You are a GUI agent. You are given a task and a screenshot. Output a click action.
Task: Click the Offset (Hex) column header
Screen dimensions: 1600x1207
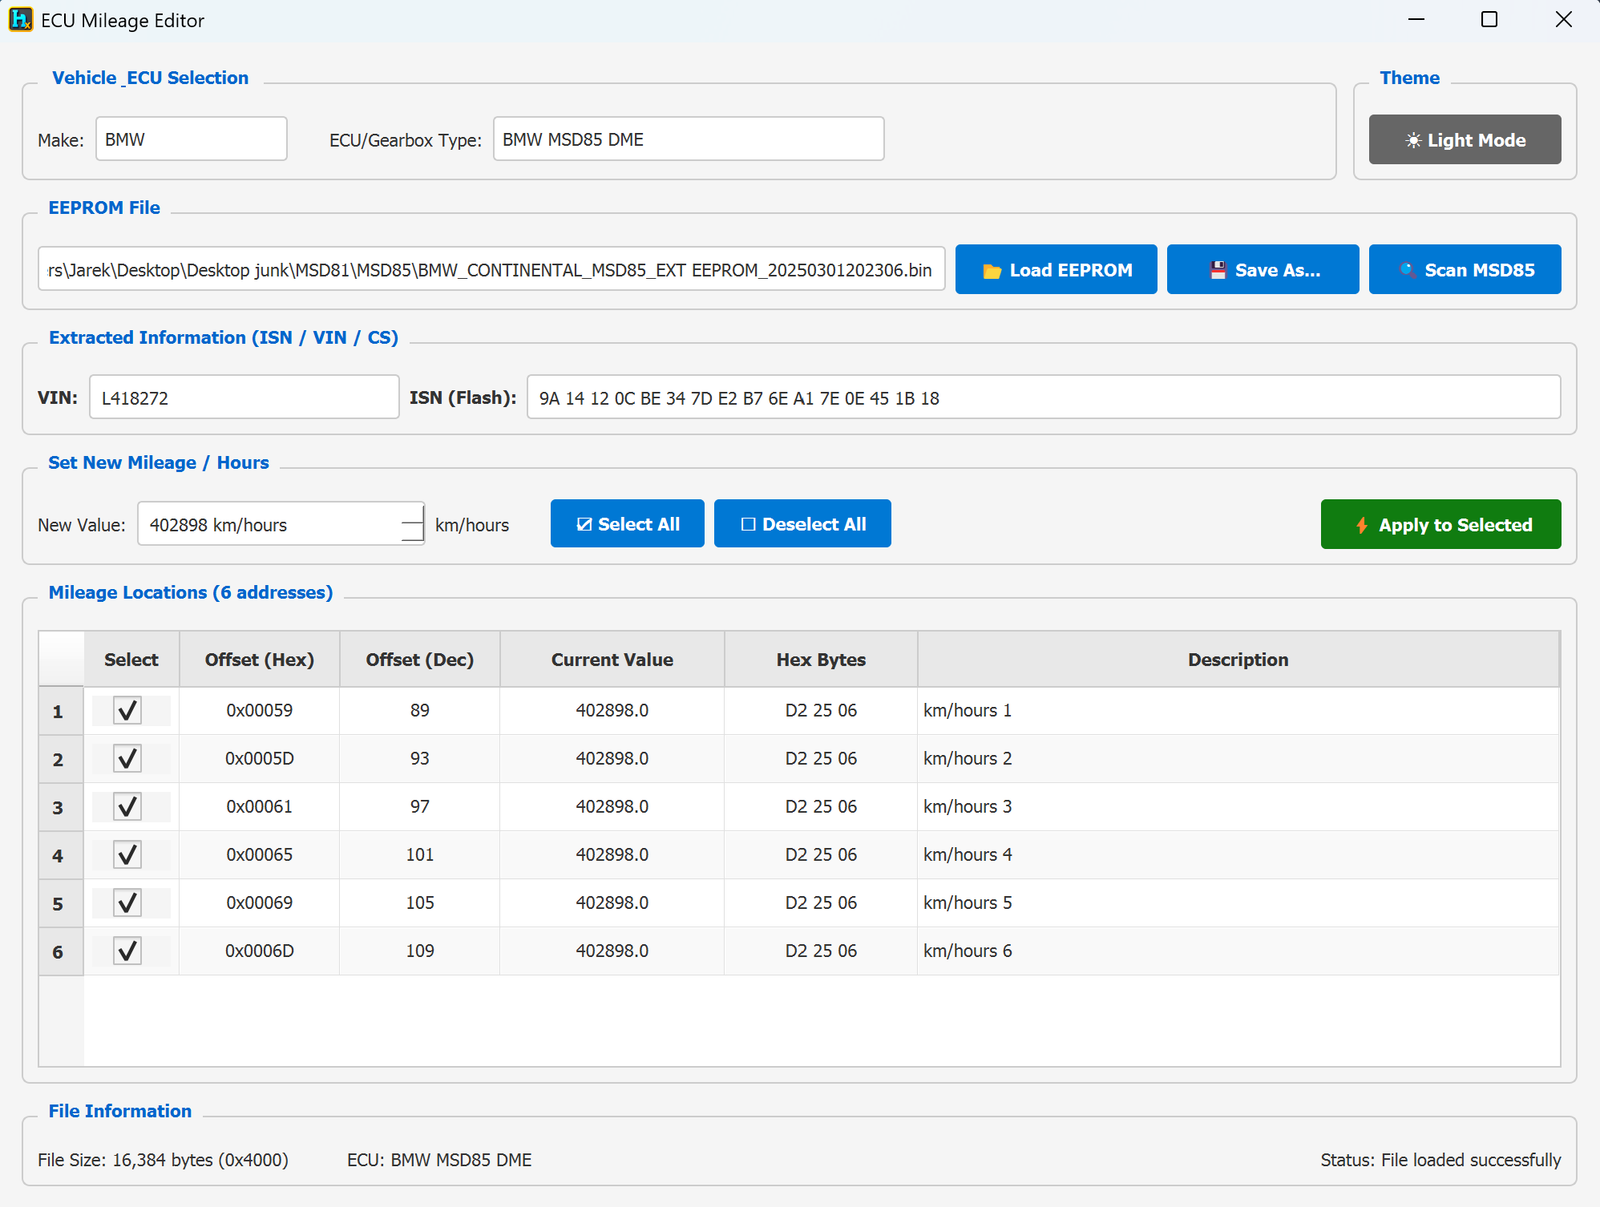260,660
